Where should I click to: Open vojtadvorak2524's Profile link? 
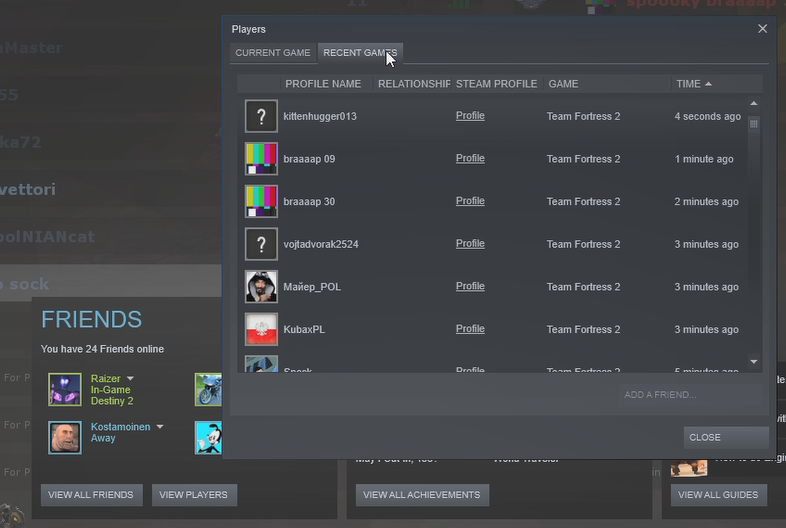470,244
